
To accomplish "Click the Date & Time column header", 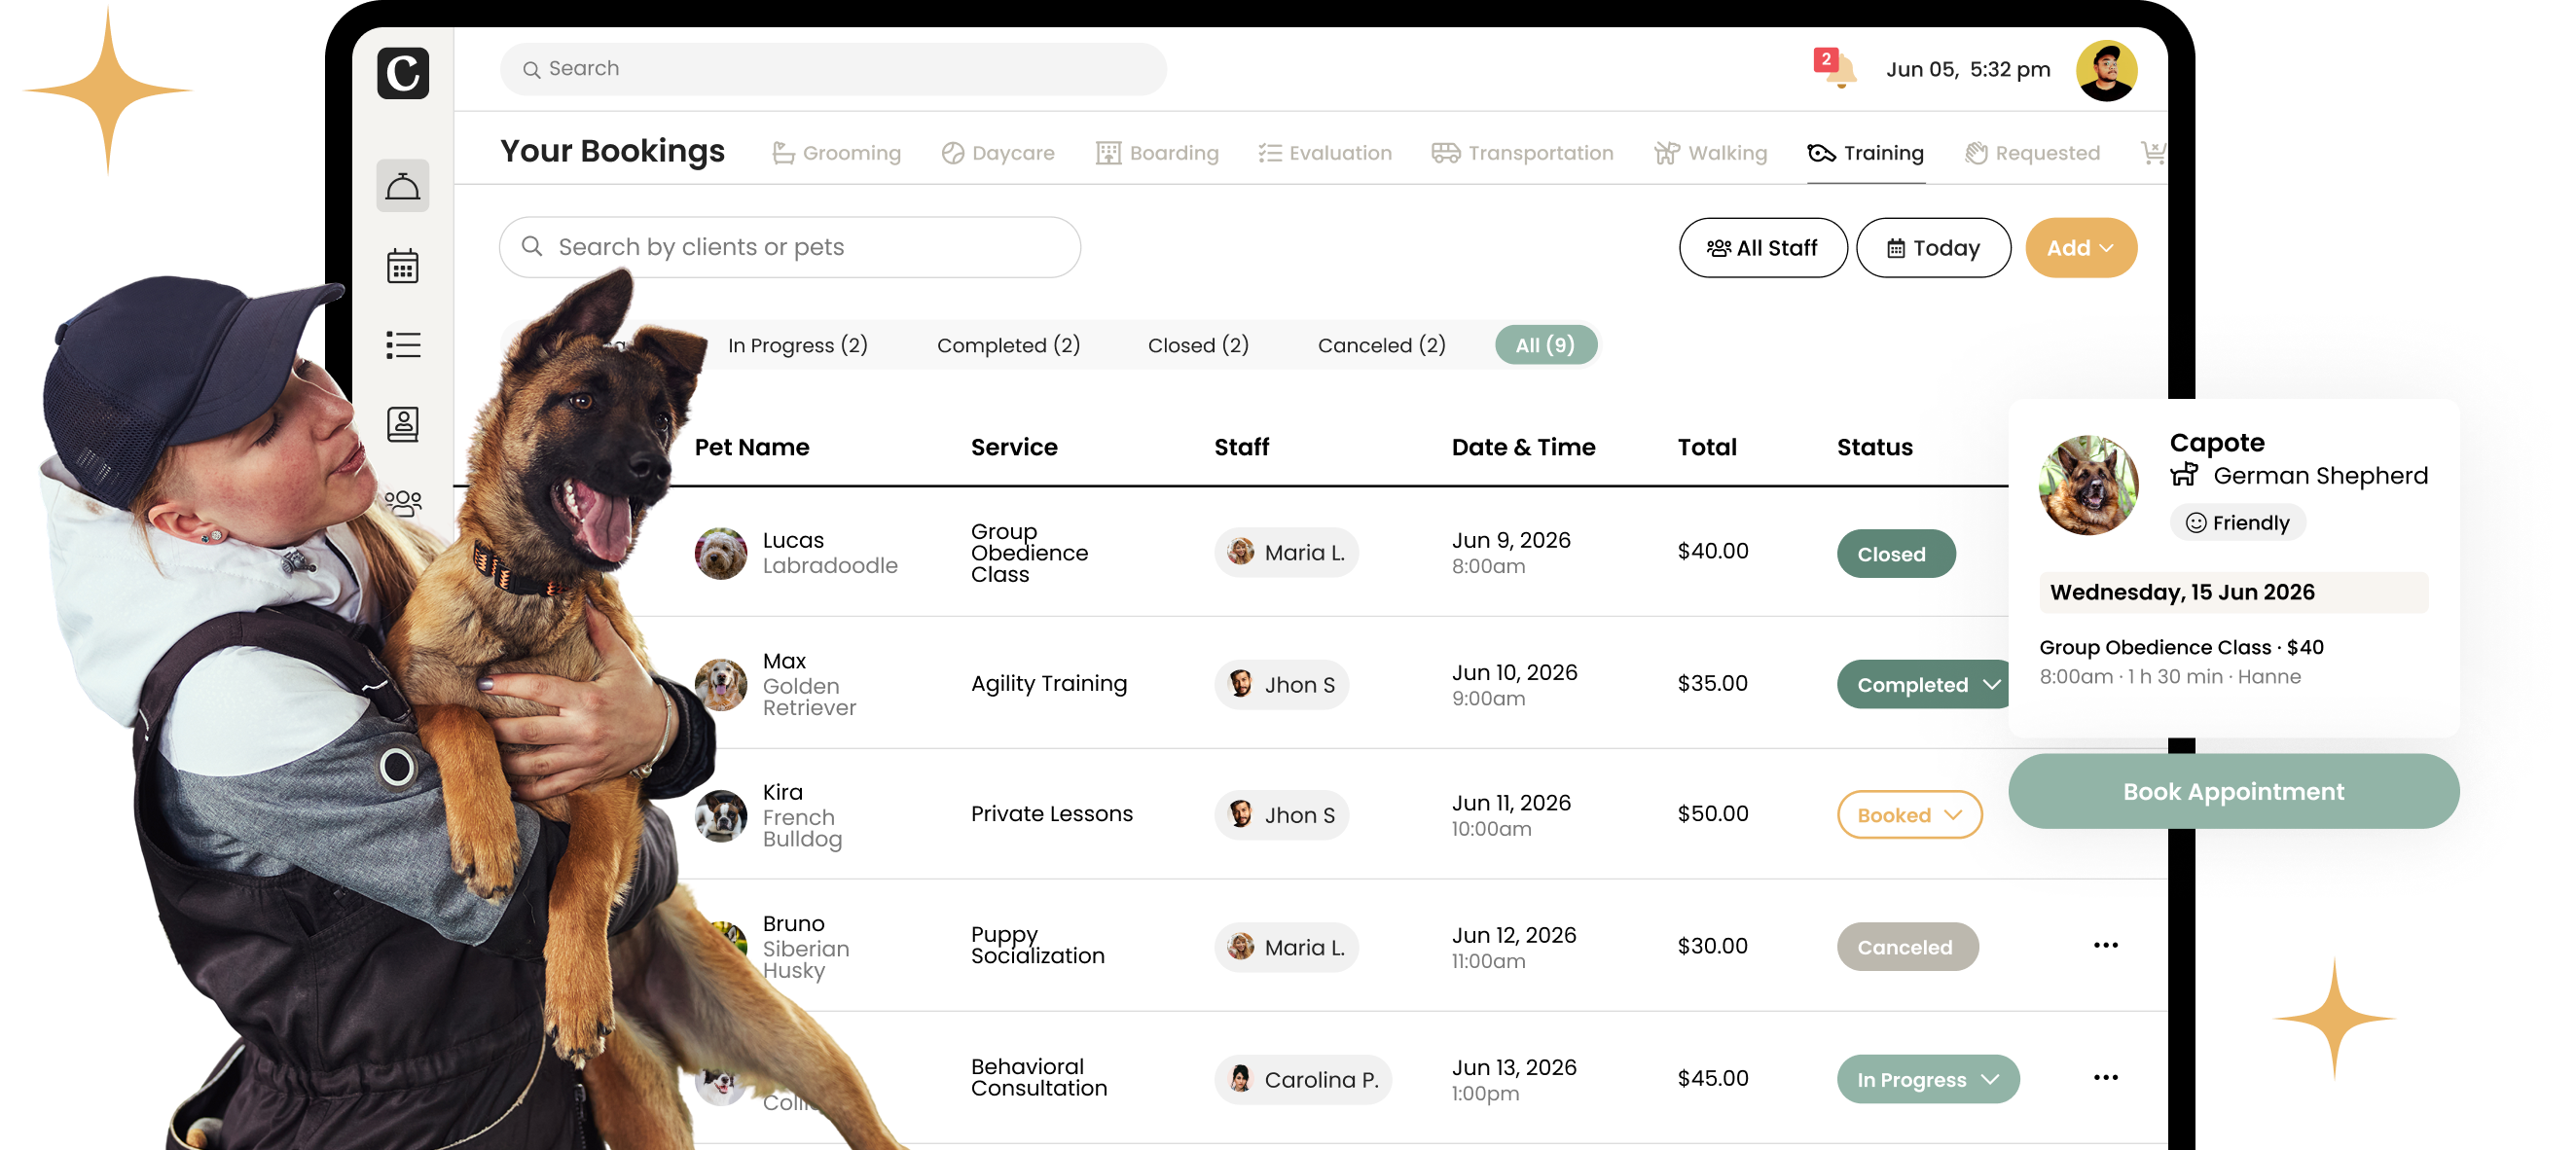I will [x=1523, y=447].
